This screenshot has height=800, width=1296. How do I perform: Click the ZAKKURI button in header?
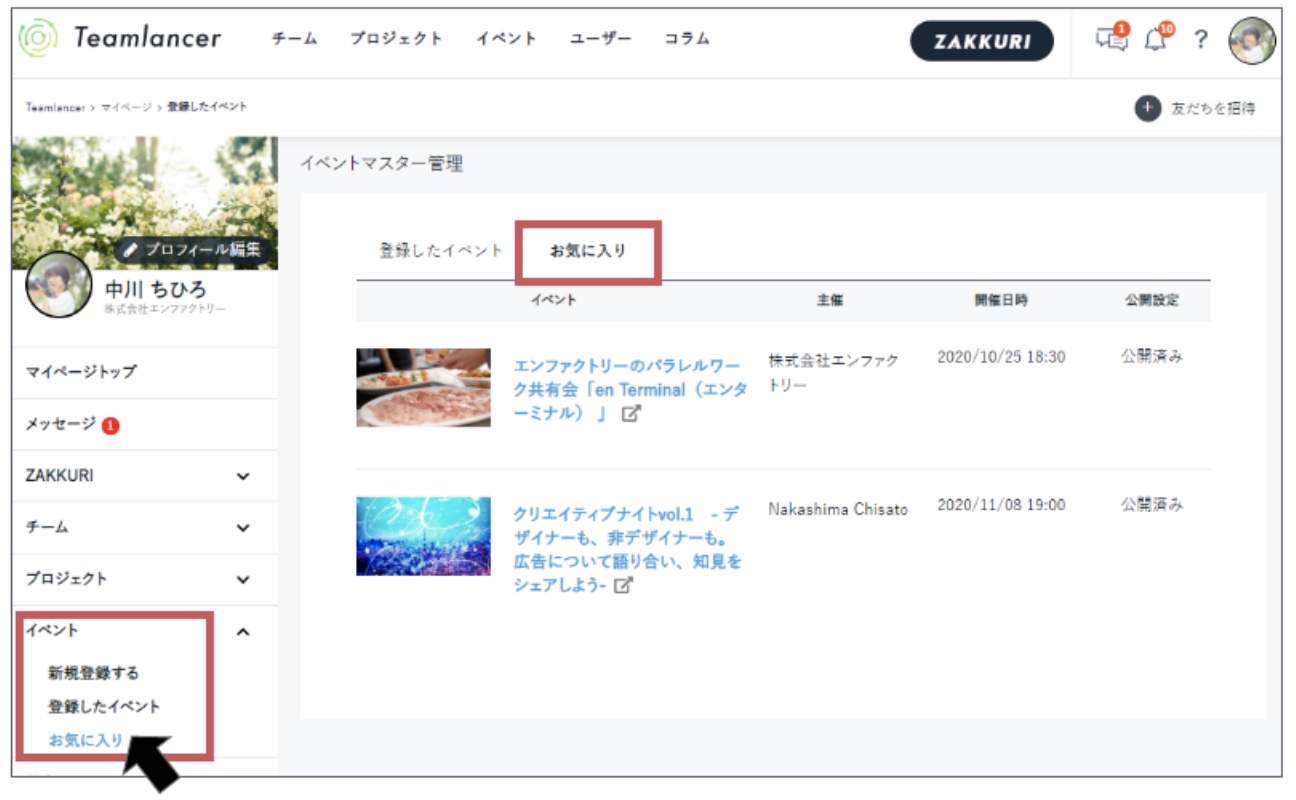click(981, 41)
